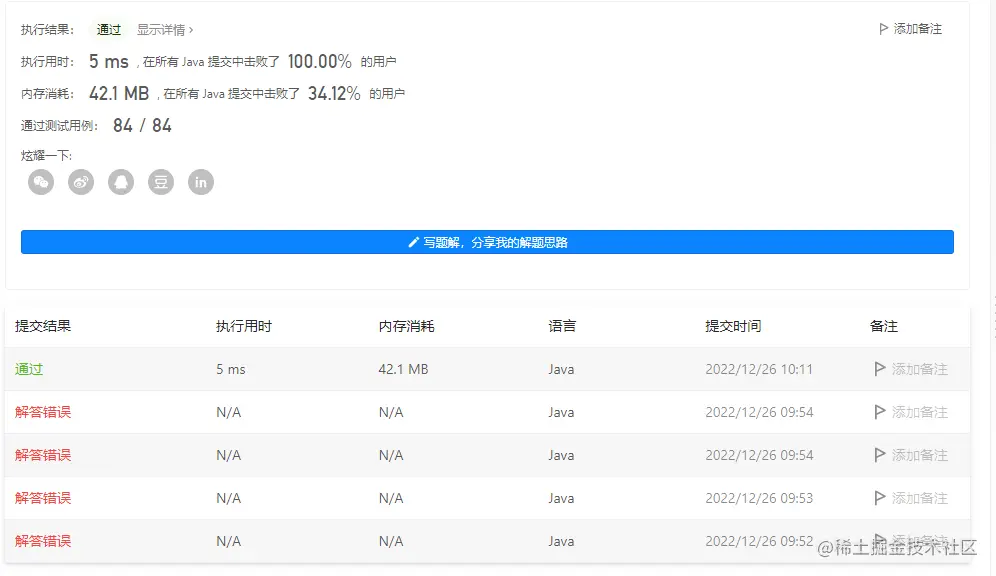
Task: Select the 2022/12/26 10:11 timestamp
Action: pyautogui.click(x=759, y=369)
